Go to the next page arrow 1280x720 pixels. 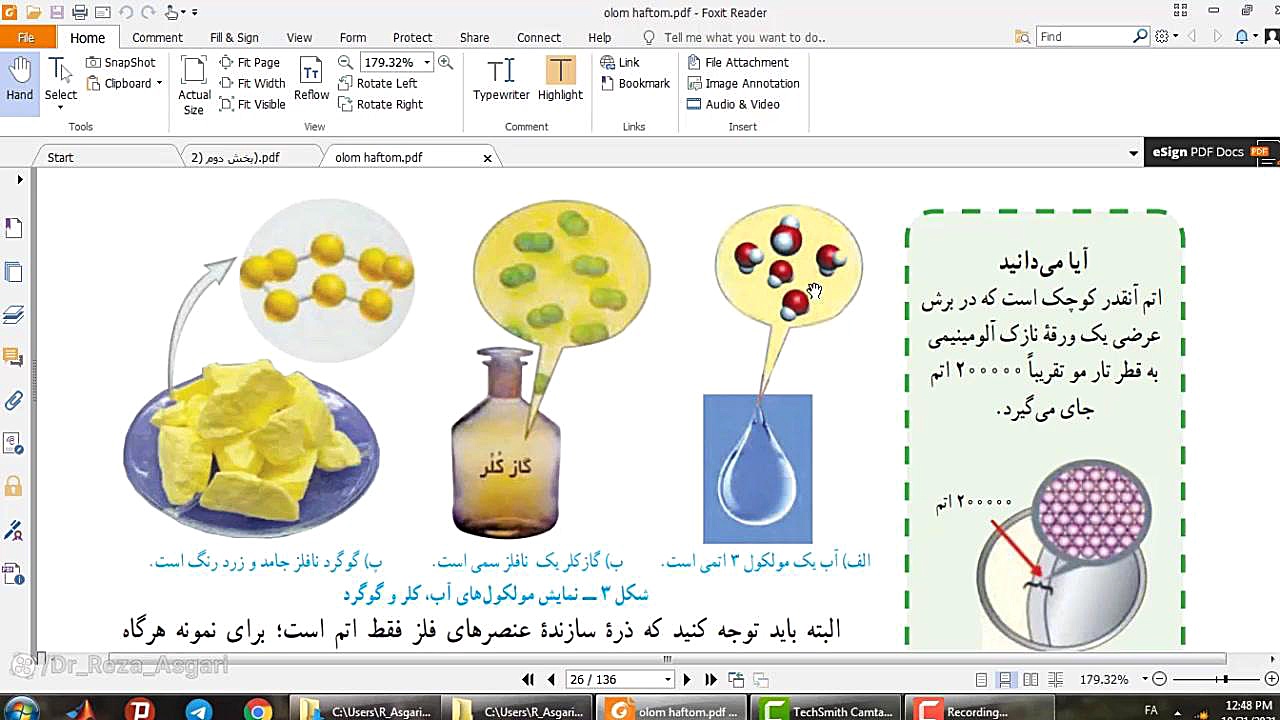tap(686, 680)
